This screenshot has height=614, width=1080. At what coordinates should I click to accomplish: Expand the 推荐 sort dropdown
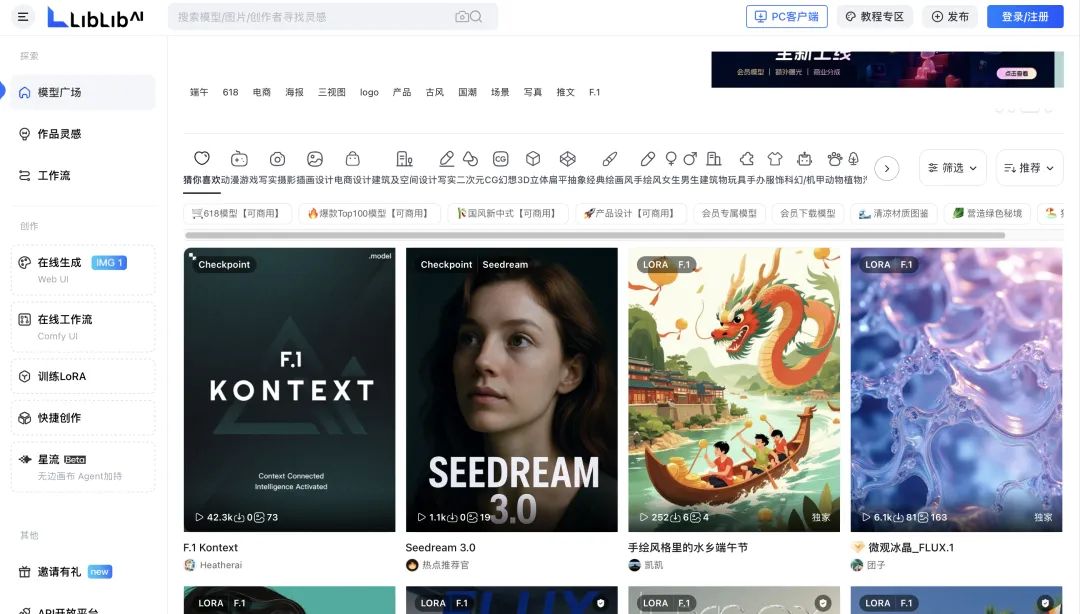point(1029,167)
